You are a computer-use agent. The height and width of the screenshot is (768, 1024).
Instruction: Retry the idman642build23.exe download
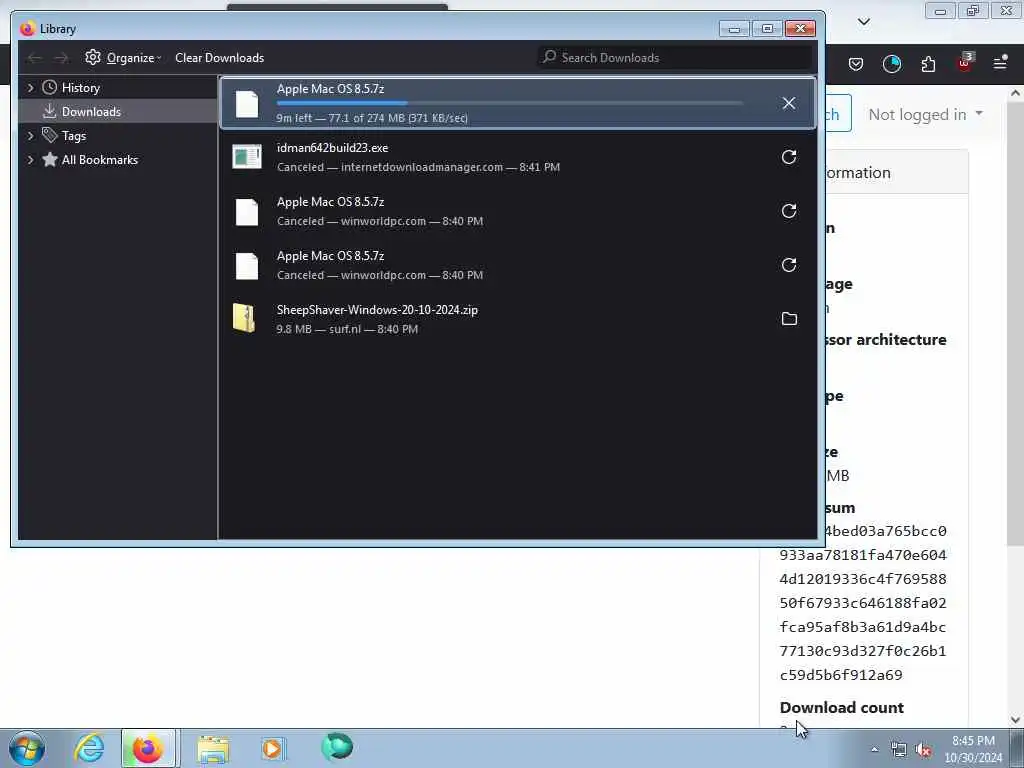click(789, 157)
